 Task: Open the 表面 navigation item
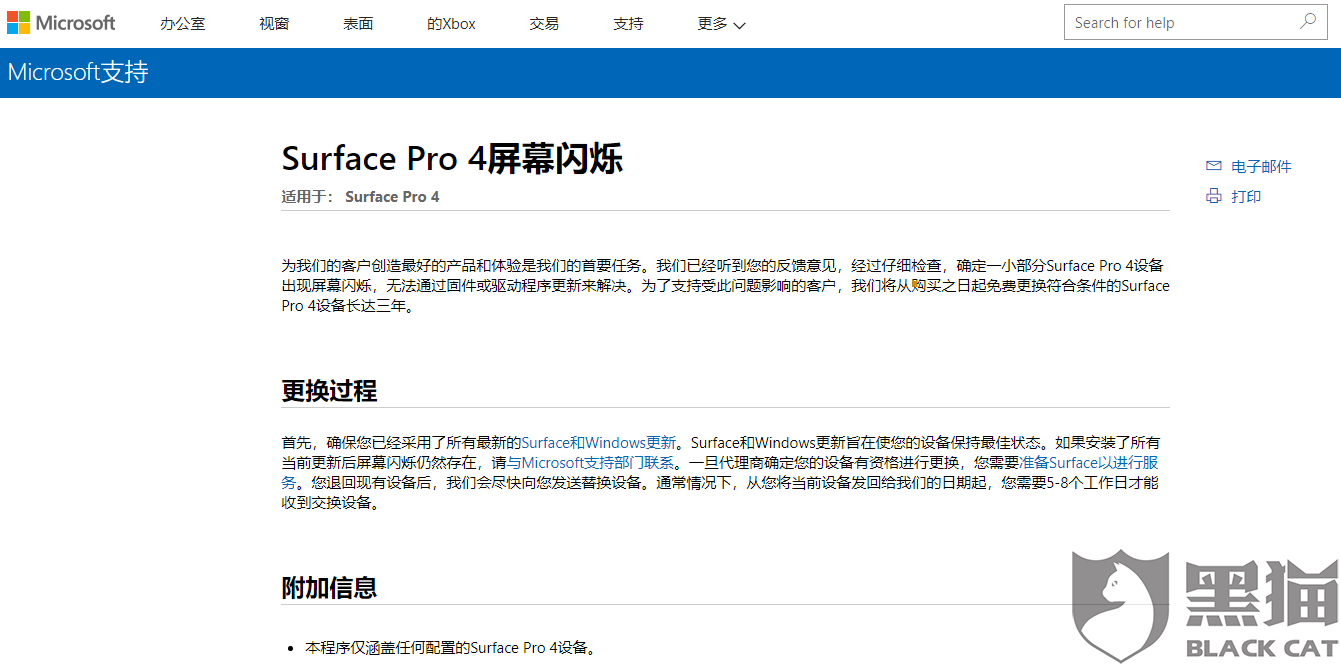357,23
